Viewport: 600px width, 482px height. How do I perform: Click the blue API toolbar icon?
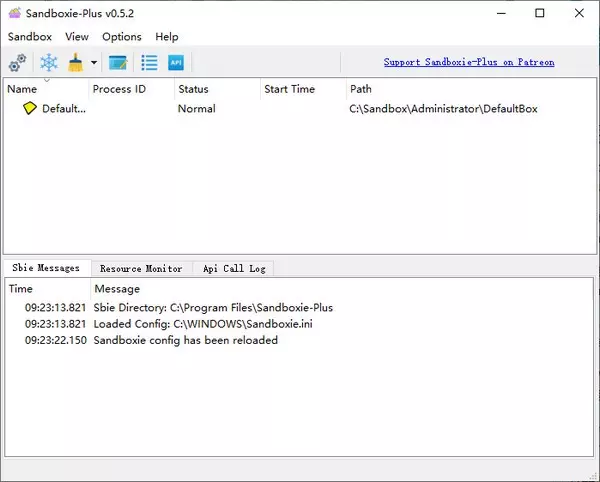point(176,63)
